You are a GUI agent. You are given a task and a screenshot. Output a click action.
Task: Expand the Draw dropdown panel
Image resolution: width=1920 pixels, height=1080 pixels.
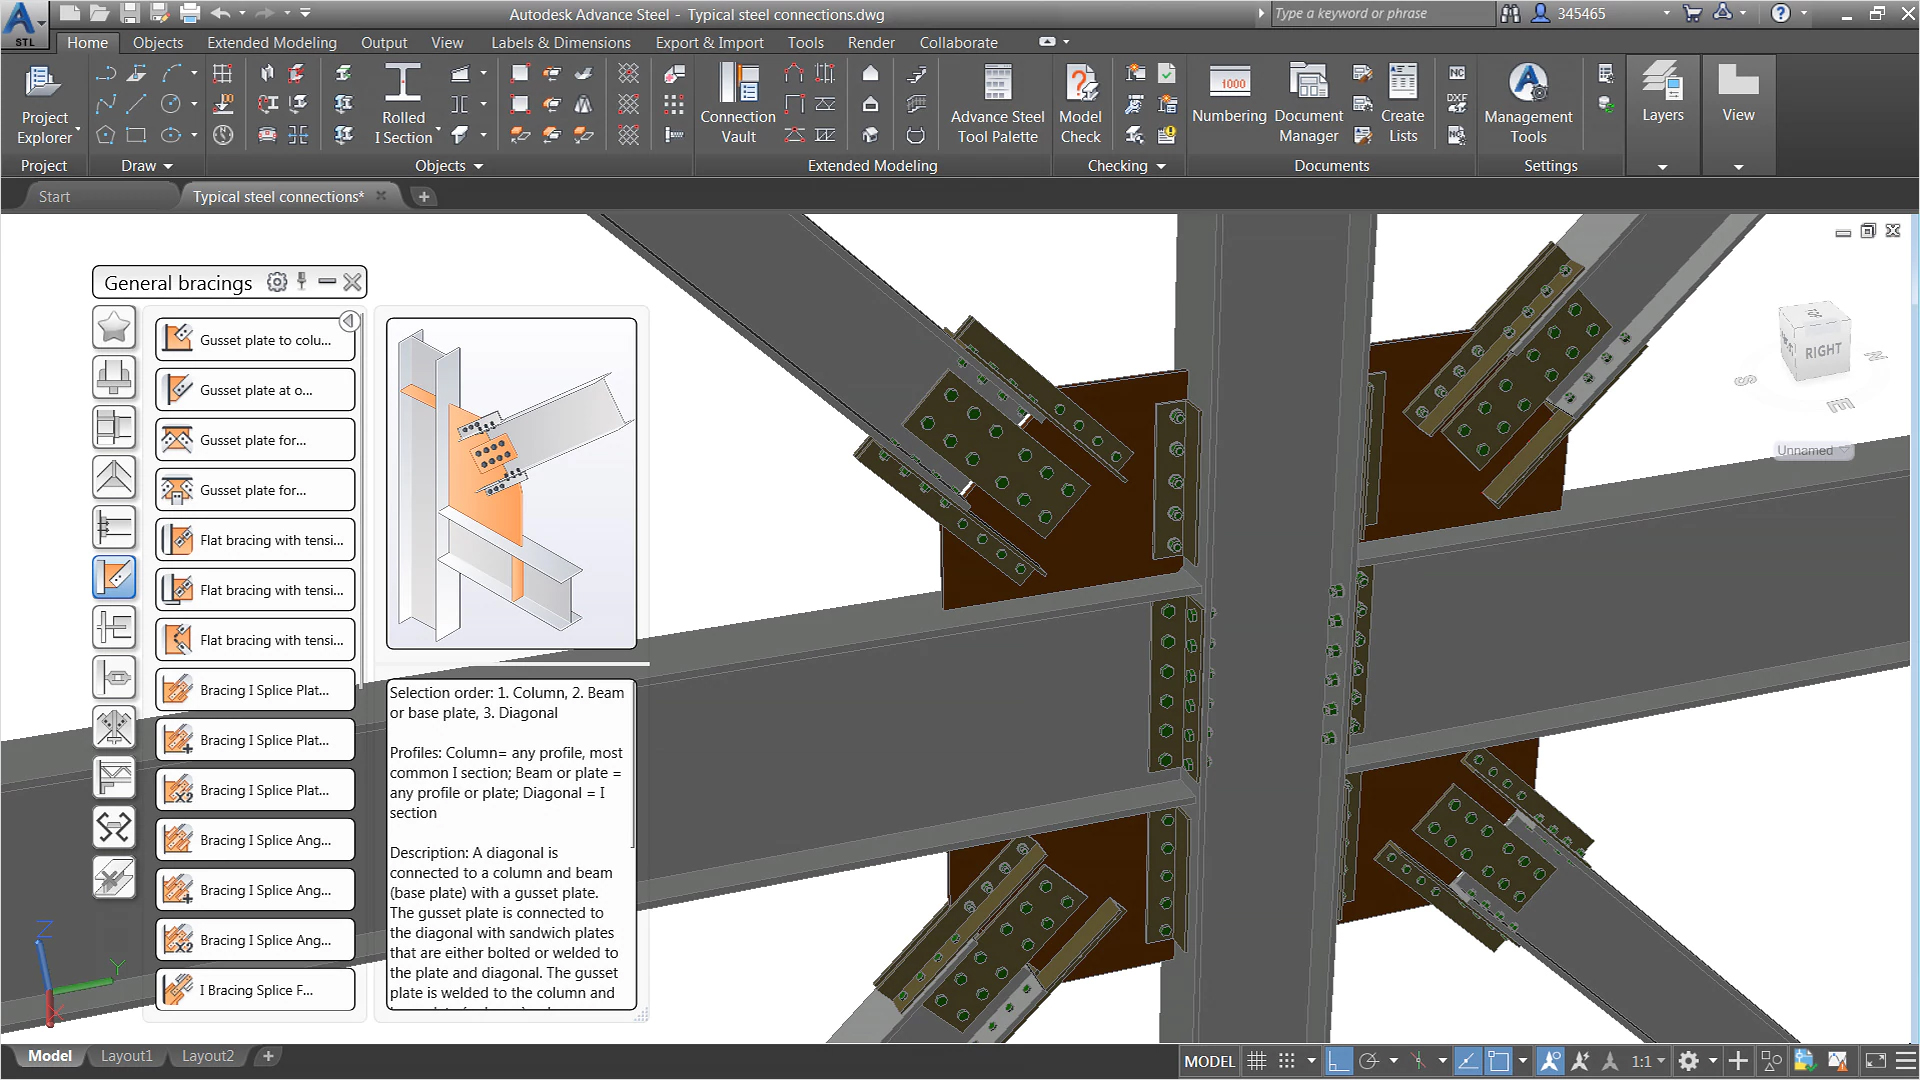142,165
